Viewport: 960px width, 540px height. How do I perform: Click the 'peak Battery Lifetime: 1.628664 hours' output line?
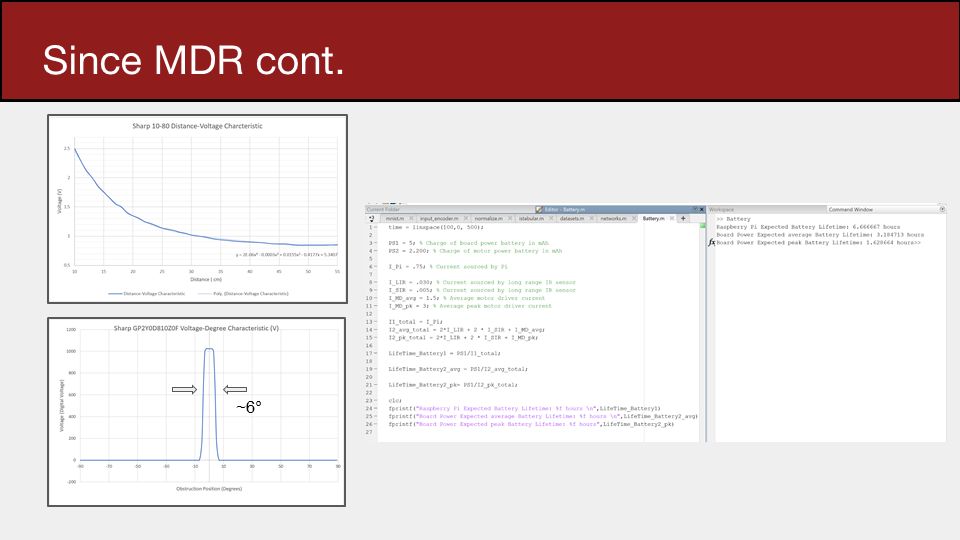click(819, 242)
